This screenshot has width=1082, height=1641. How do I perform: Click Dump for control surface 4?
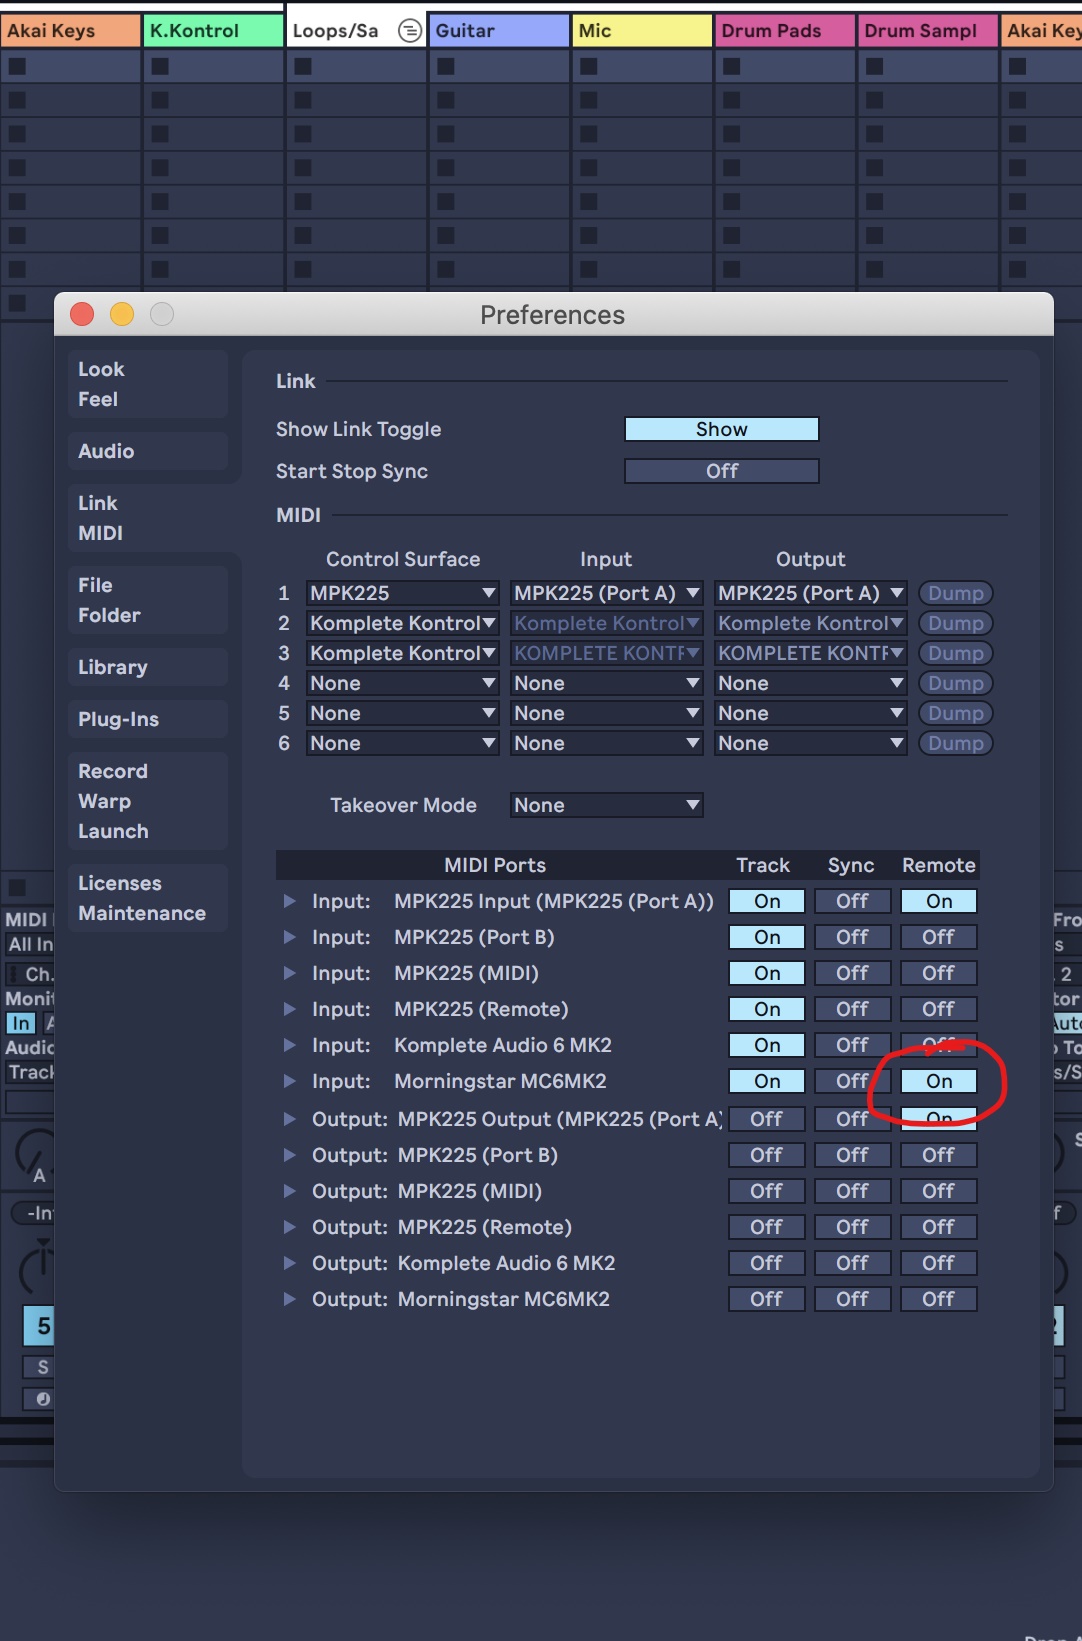coord(955,683)
